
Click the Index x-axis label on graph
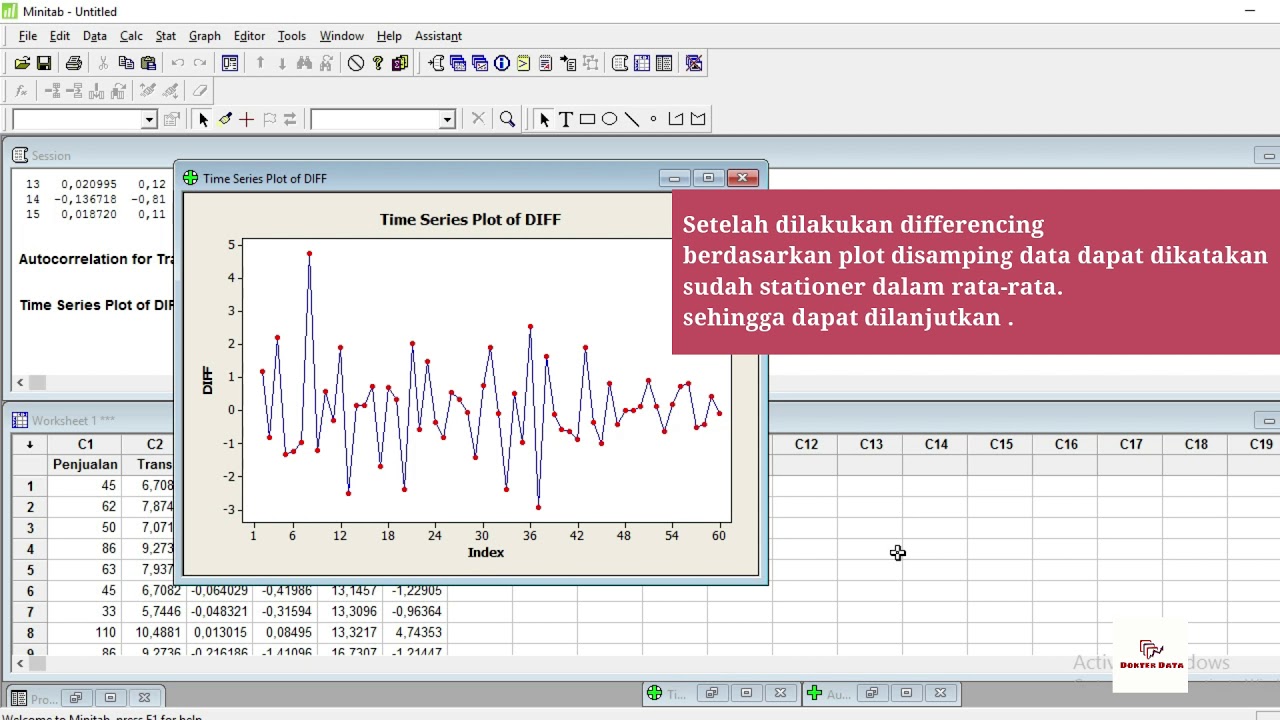[486, 552]
